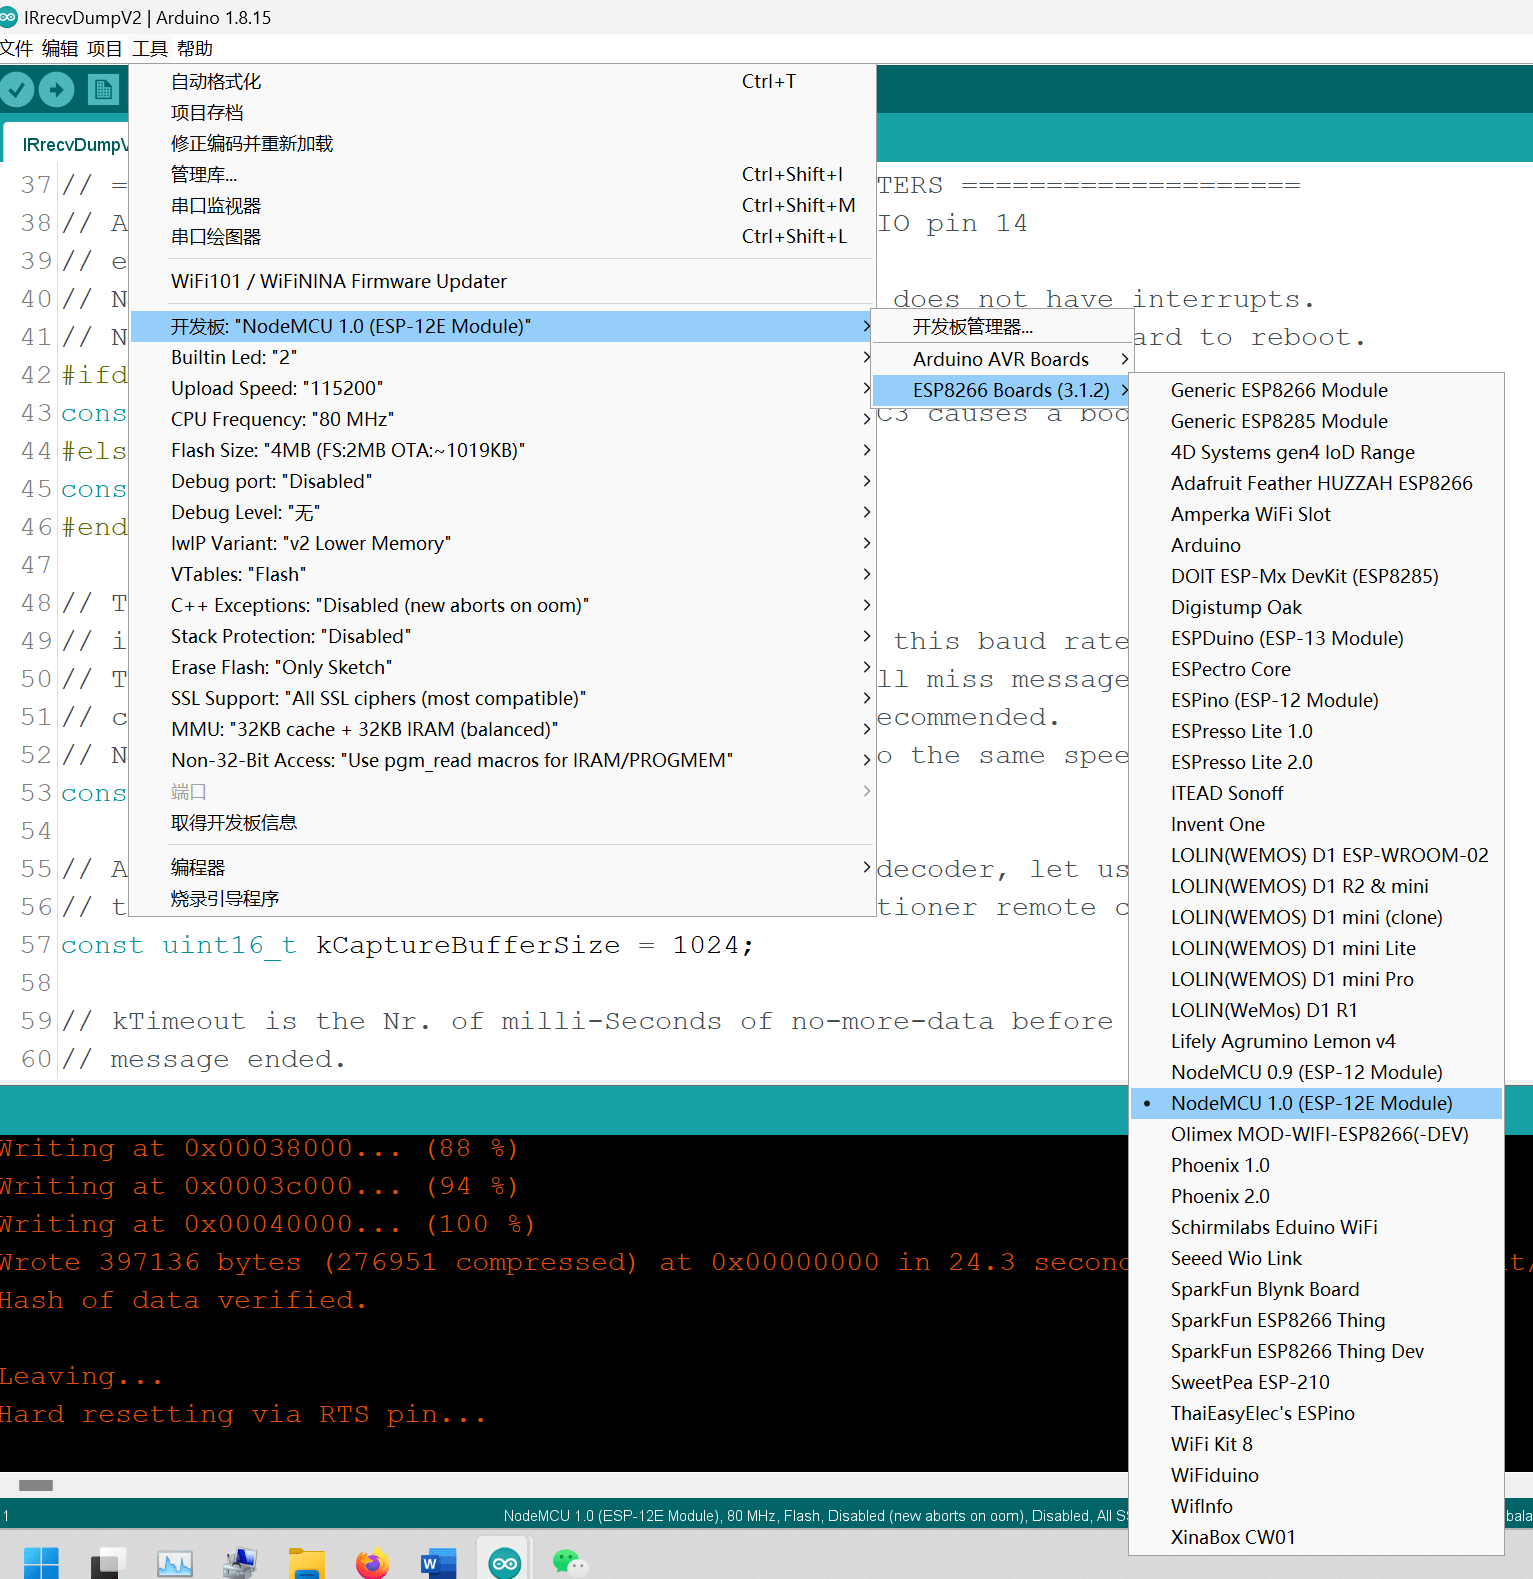The width and height of the screenshot is (1533, 1579).
Task: Pick SparkFun ESP8266 Thing Dev board
Action: [1316, 1351]
